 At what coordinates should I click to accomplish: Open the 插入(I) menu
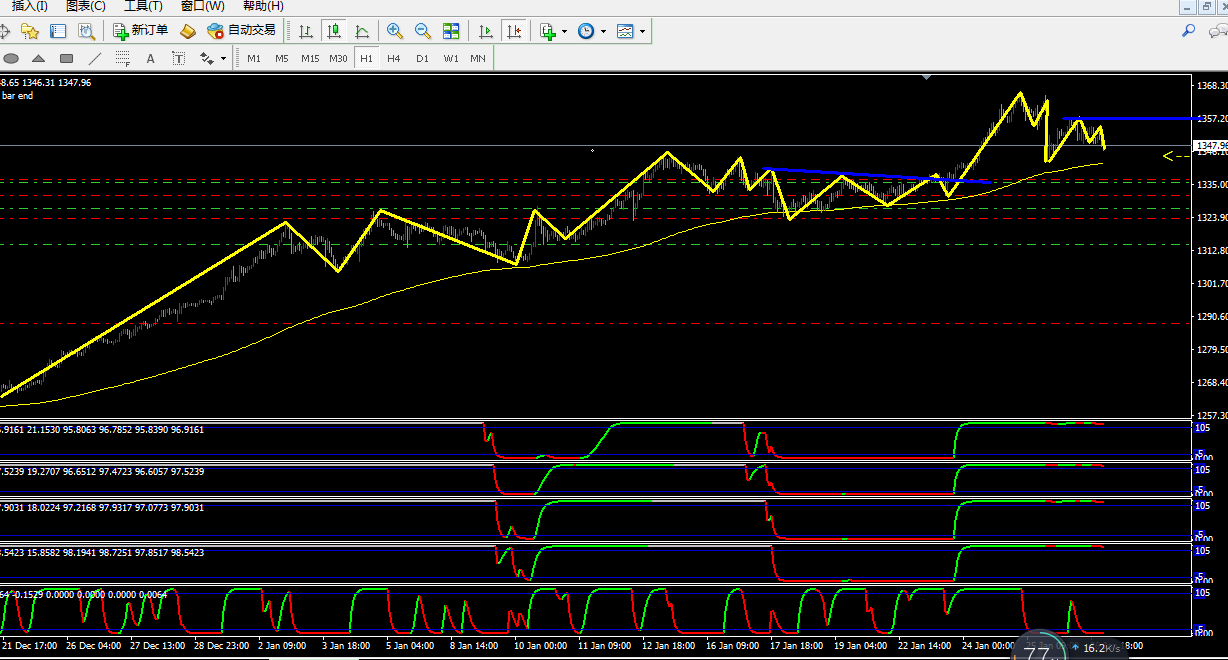coord(29,6)
